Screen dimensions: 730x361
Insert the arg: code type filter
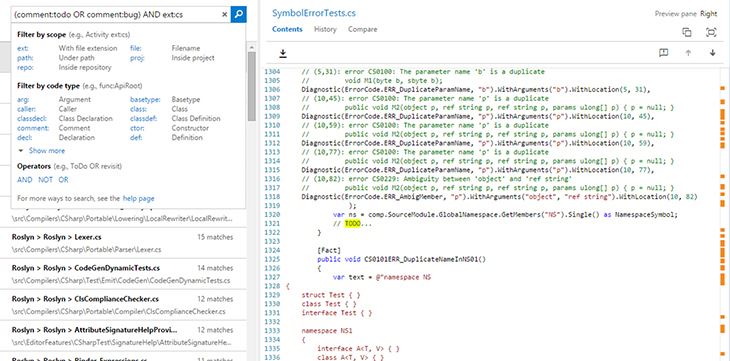(23, 99)
